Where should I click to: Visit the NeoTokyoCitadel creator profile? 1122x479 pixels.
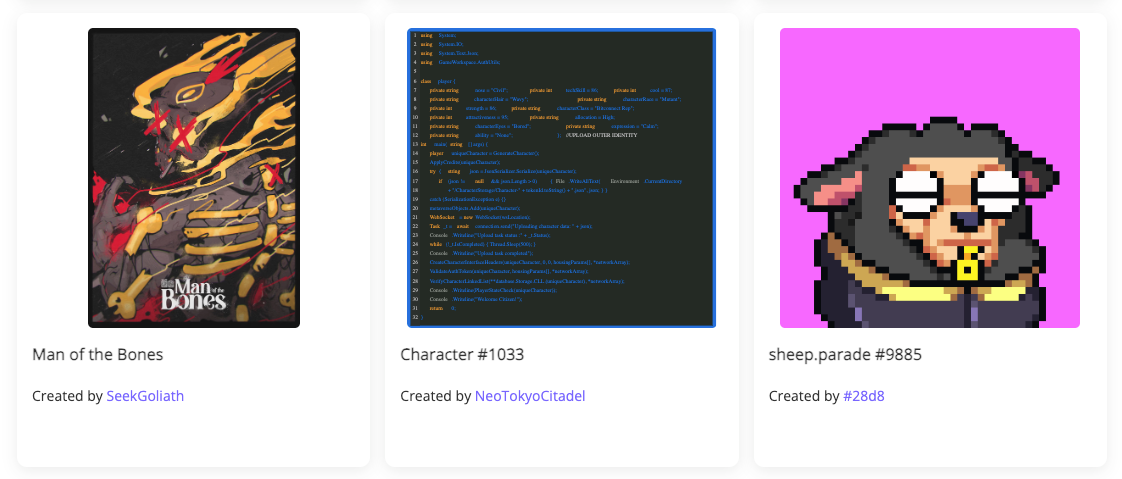point(530,396)
